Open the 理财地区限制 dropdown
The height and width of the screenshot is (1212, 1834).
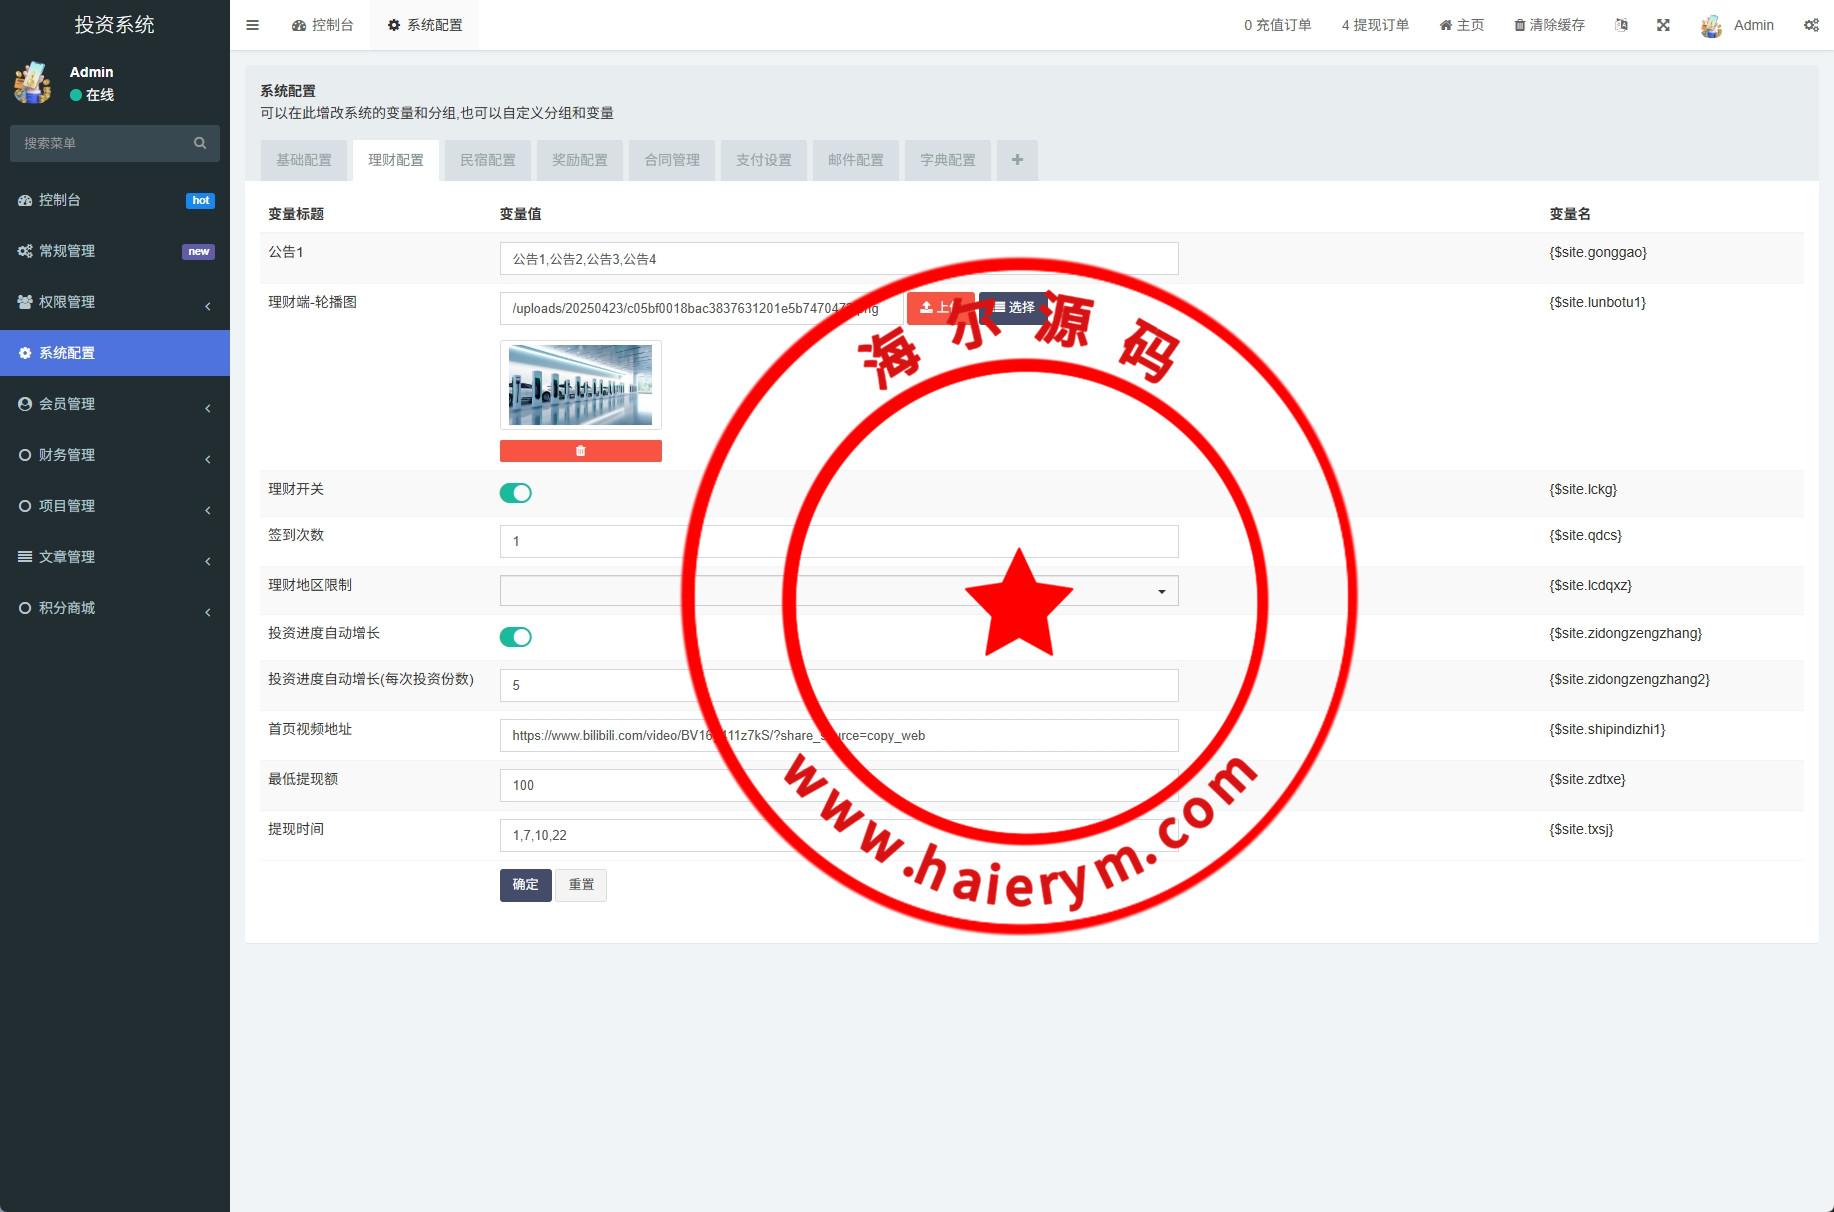point(838,591)
